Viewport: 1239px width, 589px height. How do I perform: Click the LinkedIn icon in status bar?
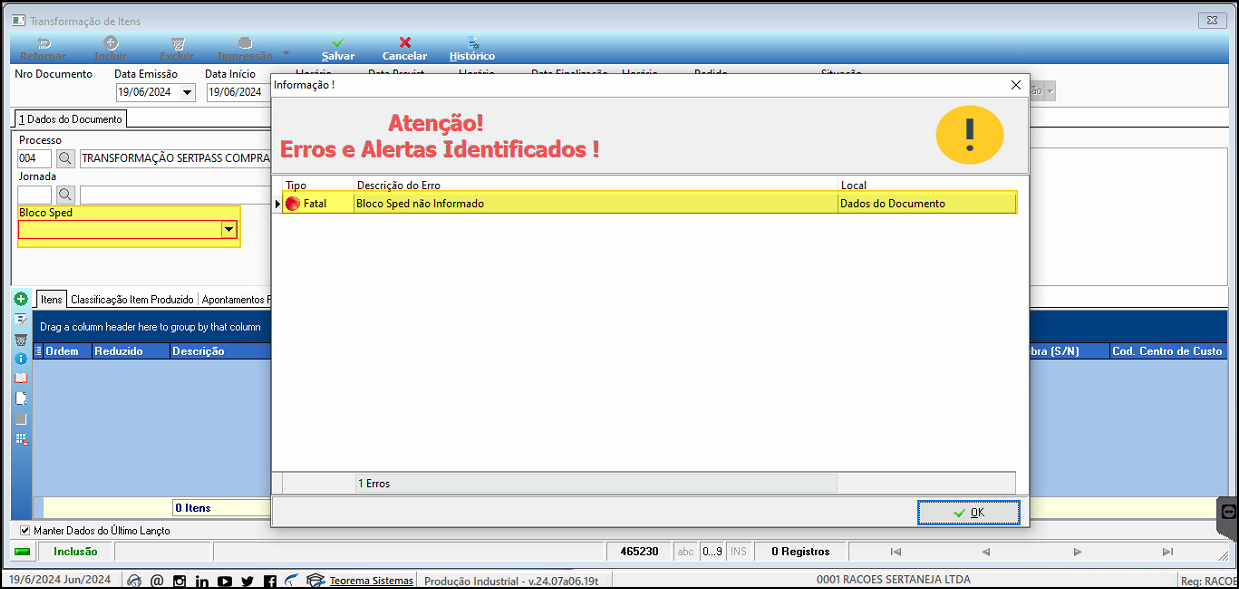[202, 580]
